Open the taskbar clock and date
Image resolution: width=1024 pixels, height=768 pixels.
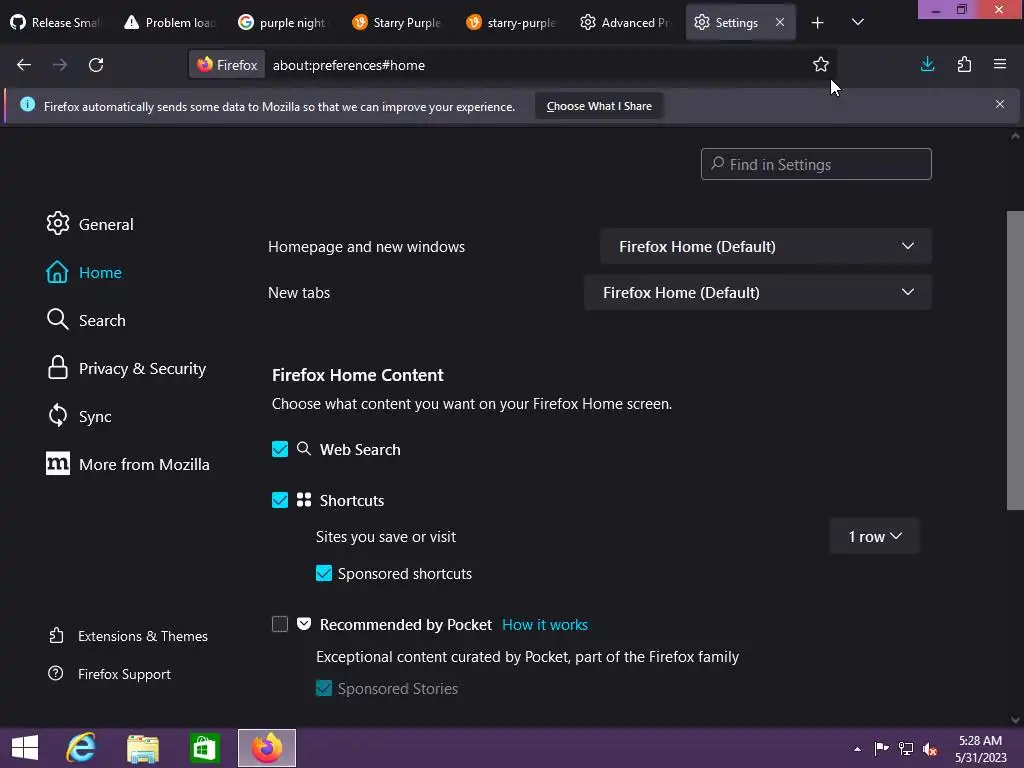[x=980, y=749]
